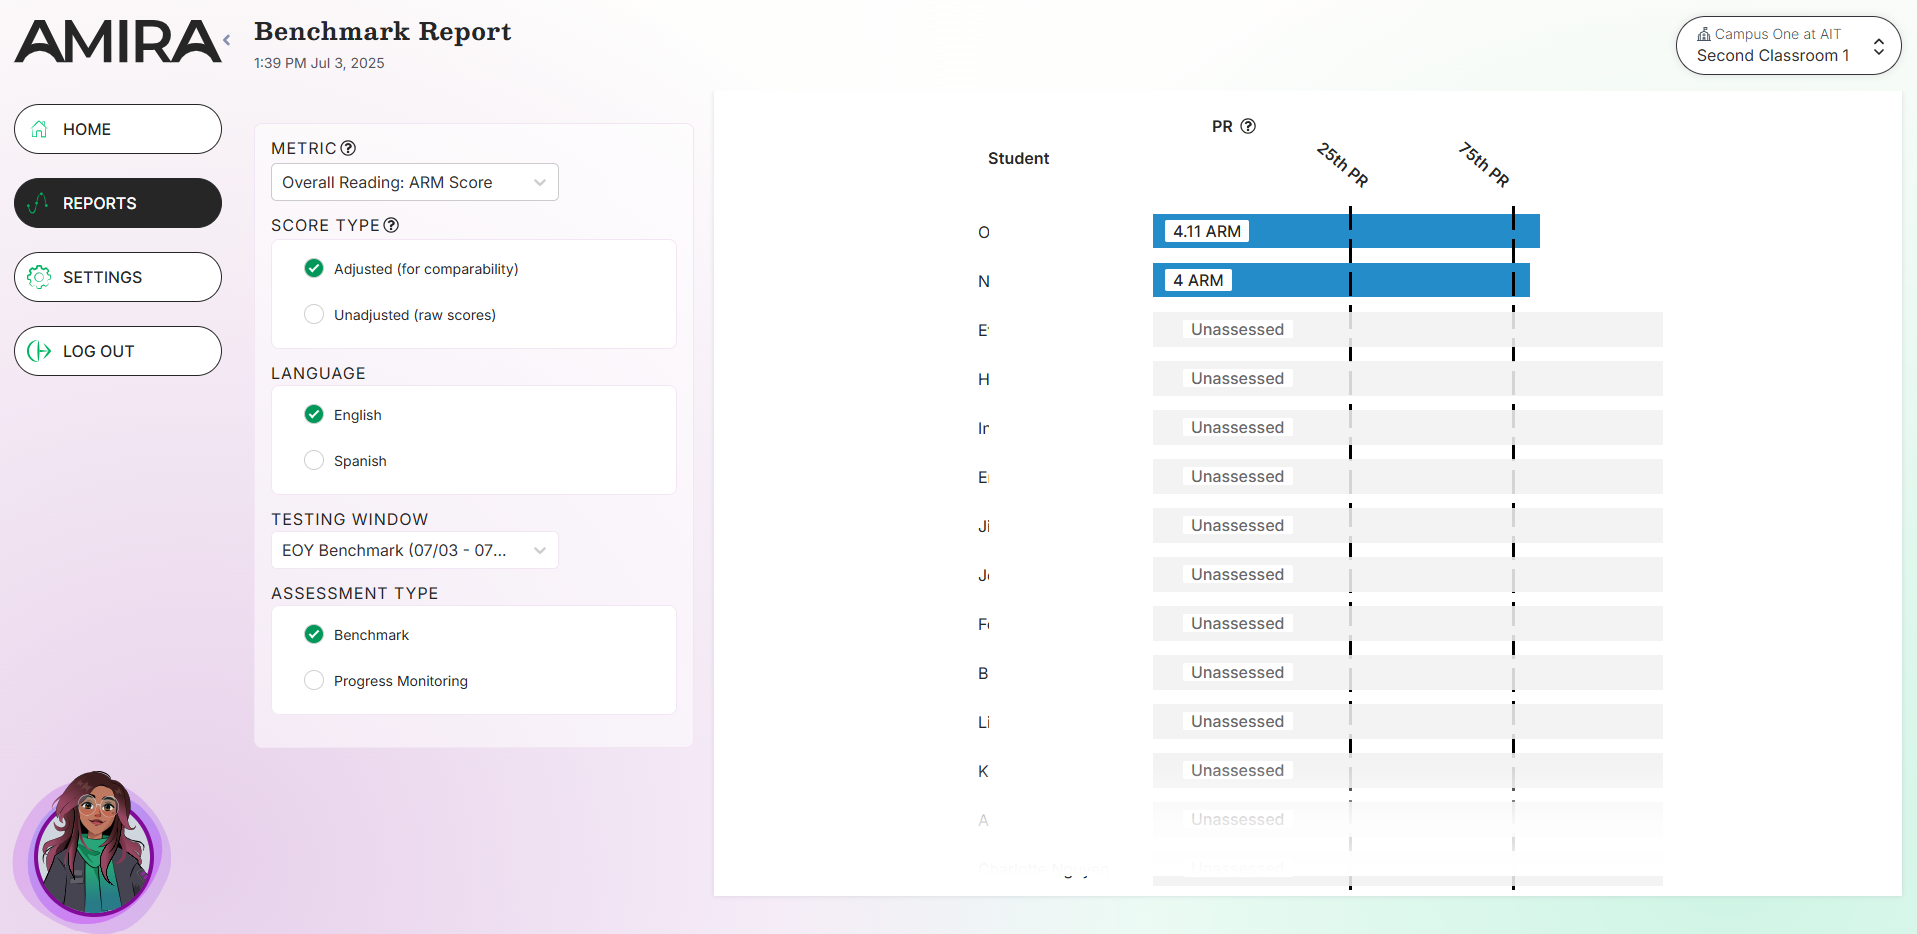Select Unadjusted (raw scores) option
Viewport: 1917px width, 934px height.
click(x=400, y=315)
